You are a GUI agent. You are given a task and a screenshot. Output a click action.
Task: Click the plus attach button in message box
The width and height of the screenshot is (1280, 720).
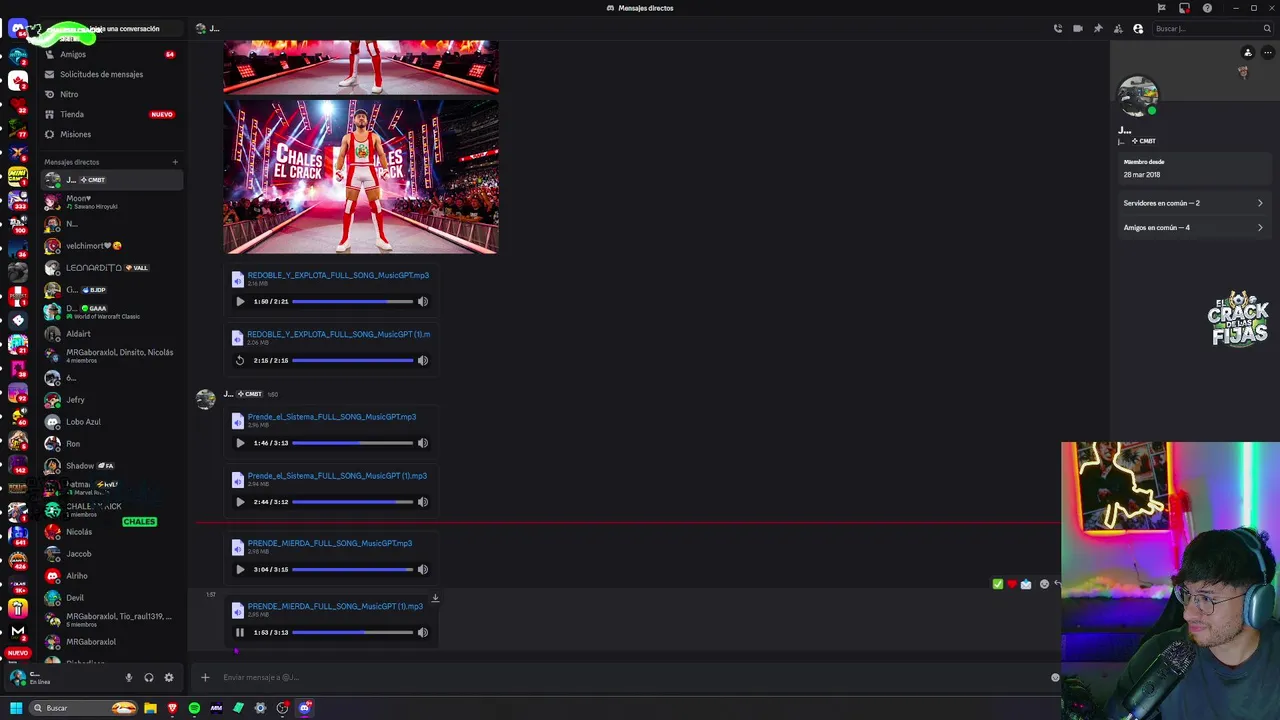pos(205,677)
